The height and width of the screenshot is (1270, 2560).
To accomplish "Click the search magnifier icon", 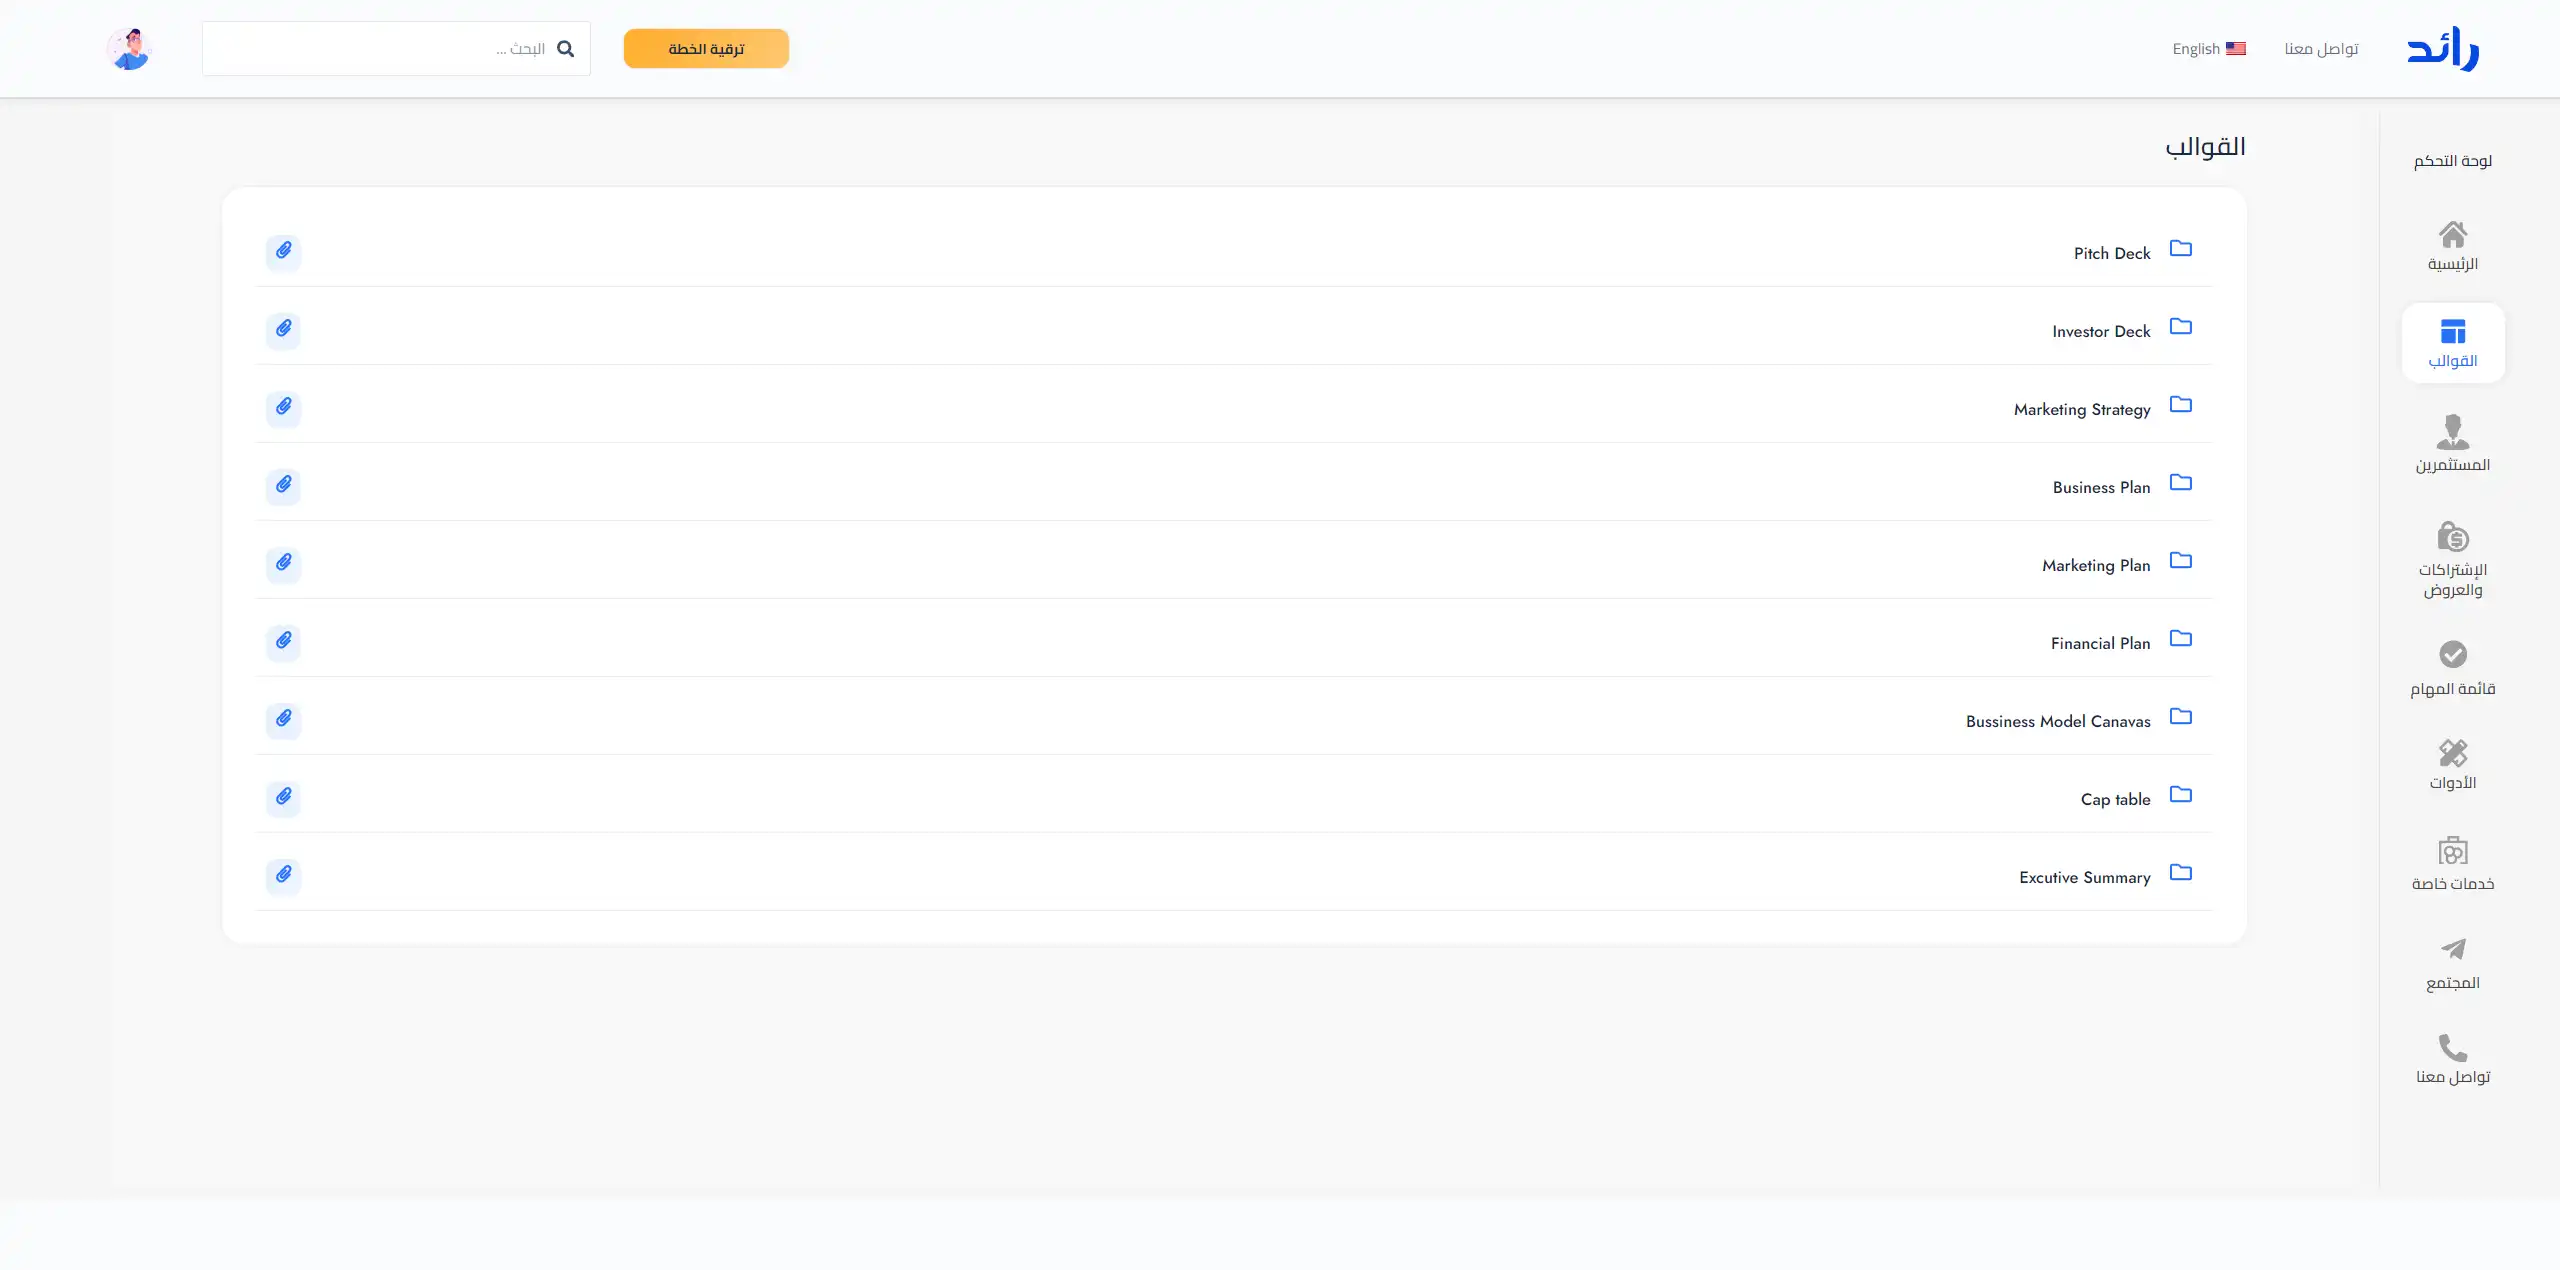I will [566, 49].
